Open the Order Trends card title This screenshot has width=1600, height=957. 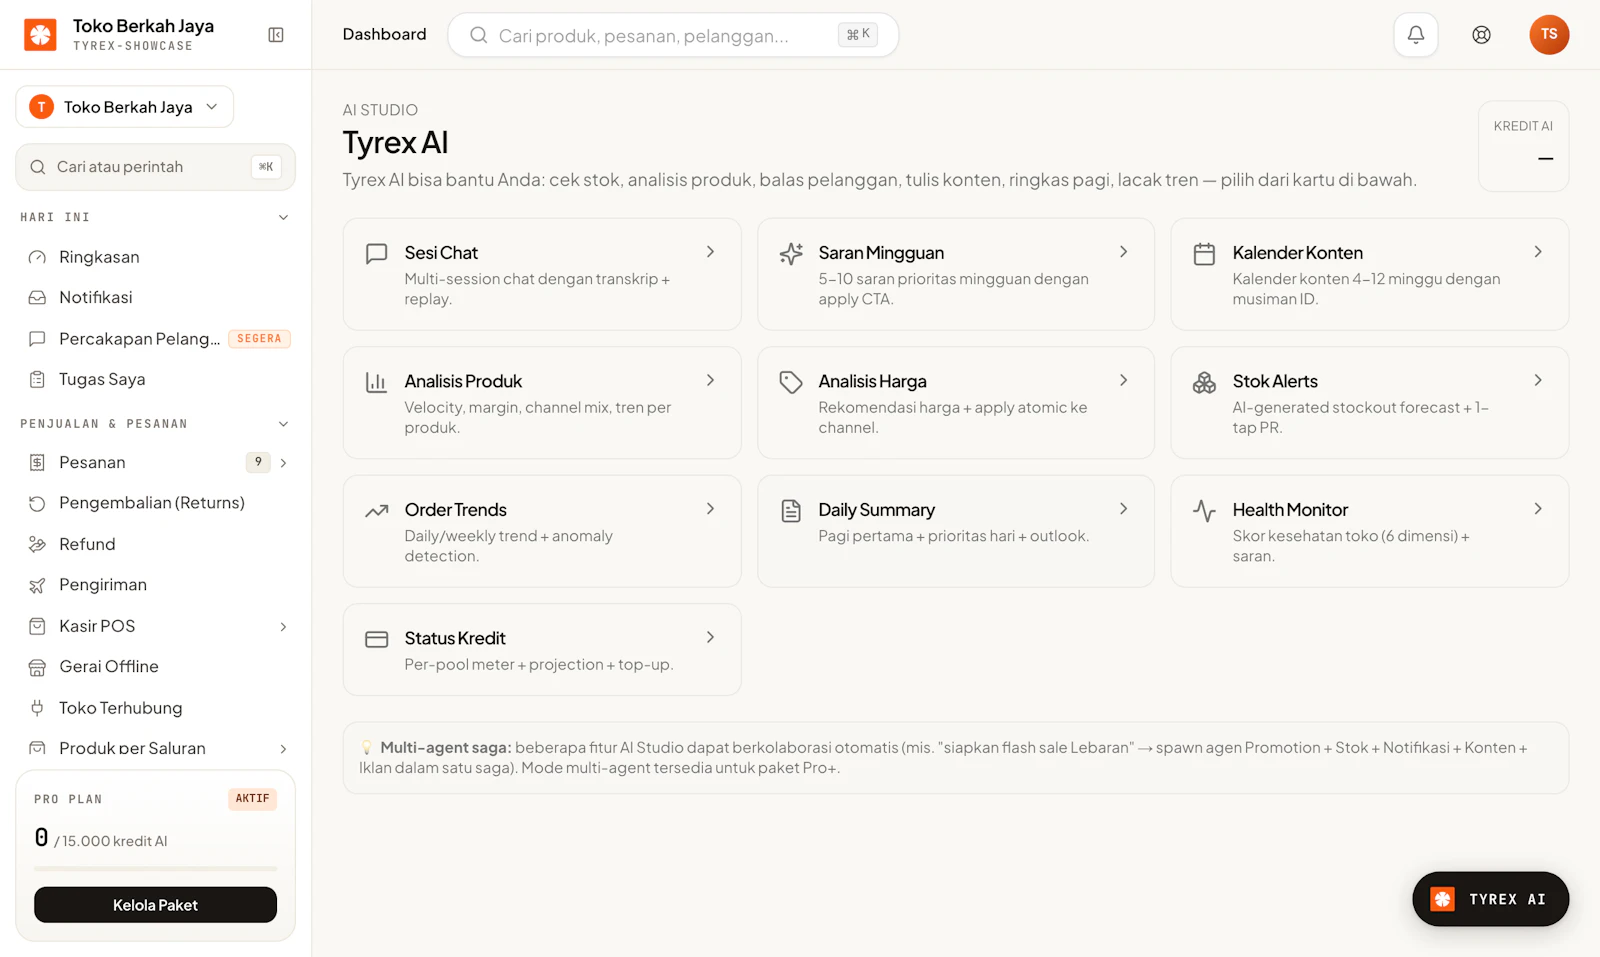click(x=455, y=510)
